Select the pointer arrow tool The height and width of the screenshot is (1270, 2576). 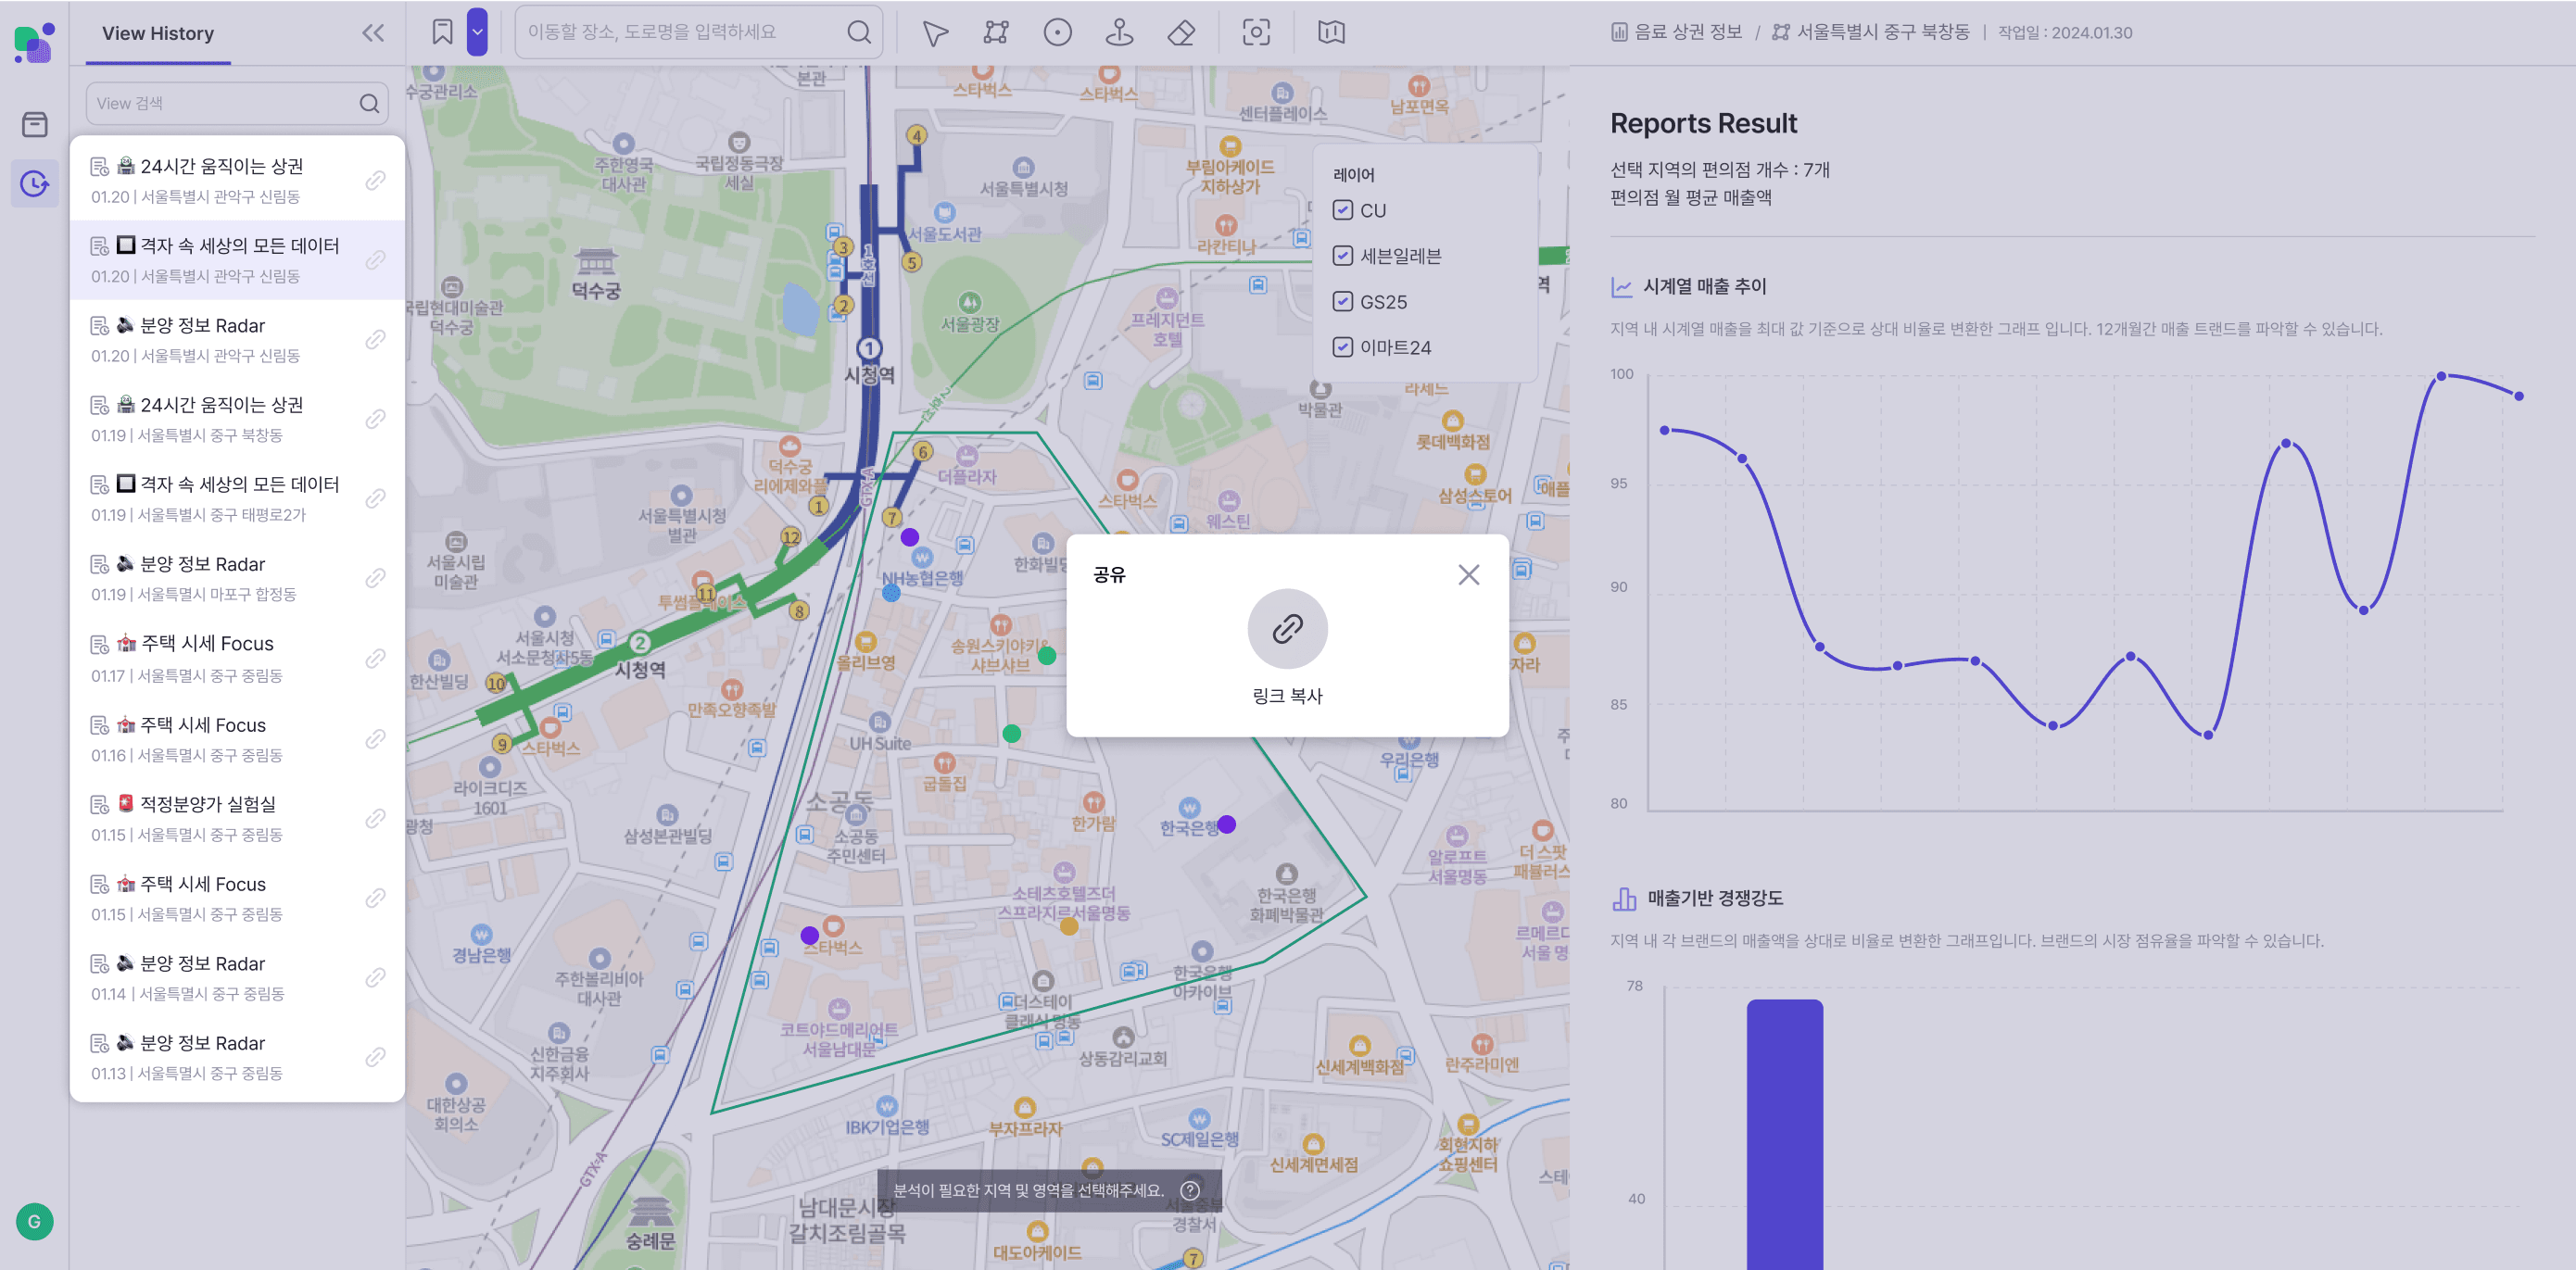(934, 33)
